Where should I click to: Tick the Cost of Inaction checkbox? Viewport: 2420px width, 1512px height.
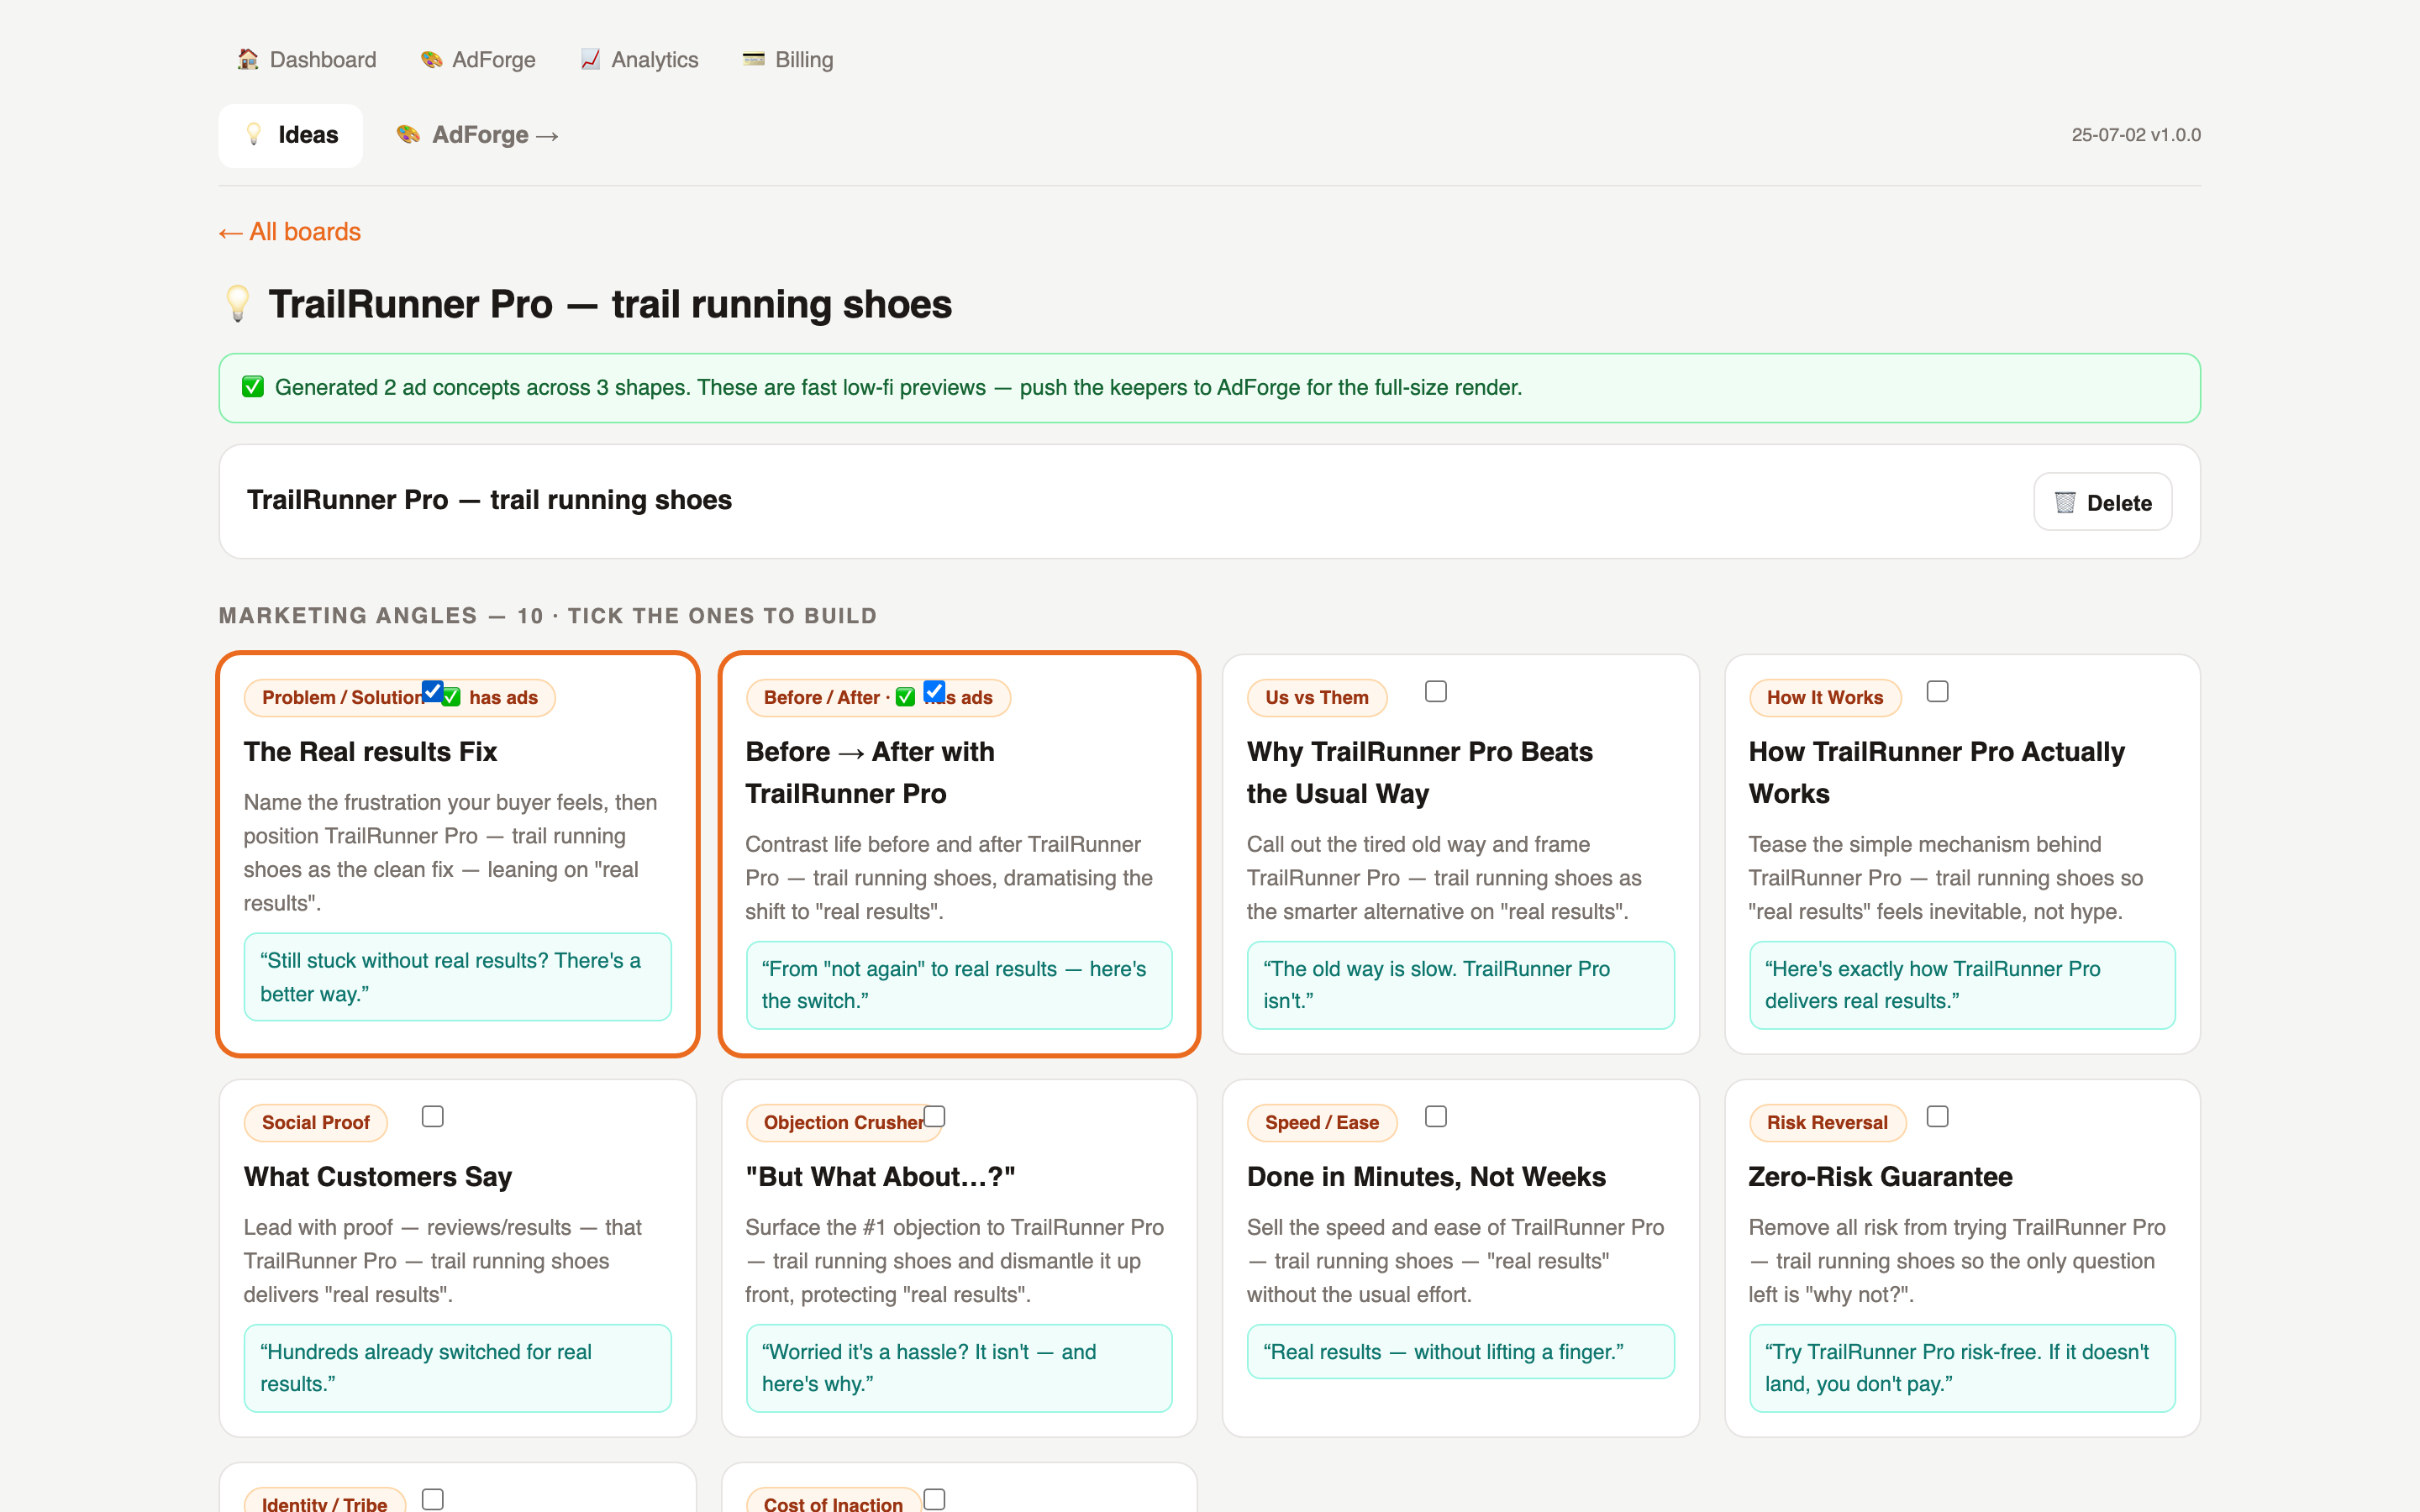[934, 1499]
